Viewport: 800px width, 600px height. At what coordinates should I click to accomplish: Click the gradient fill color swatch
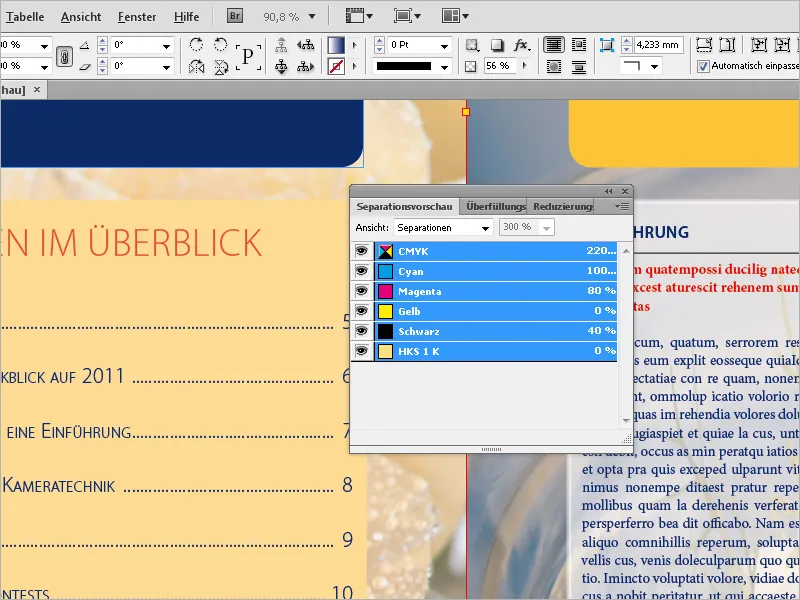[x=336, y=45]
